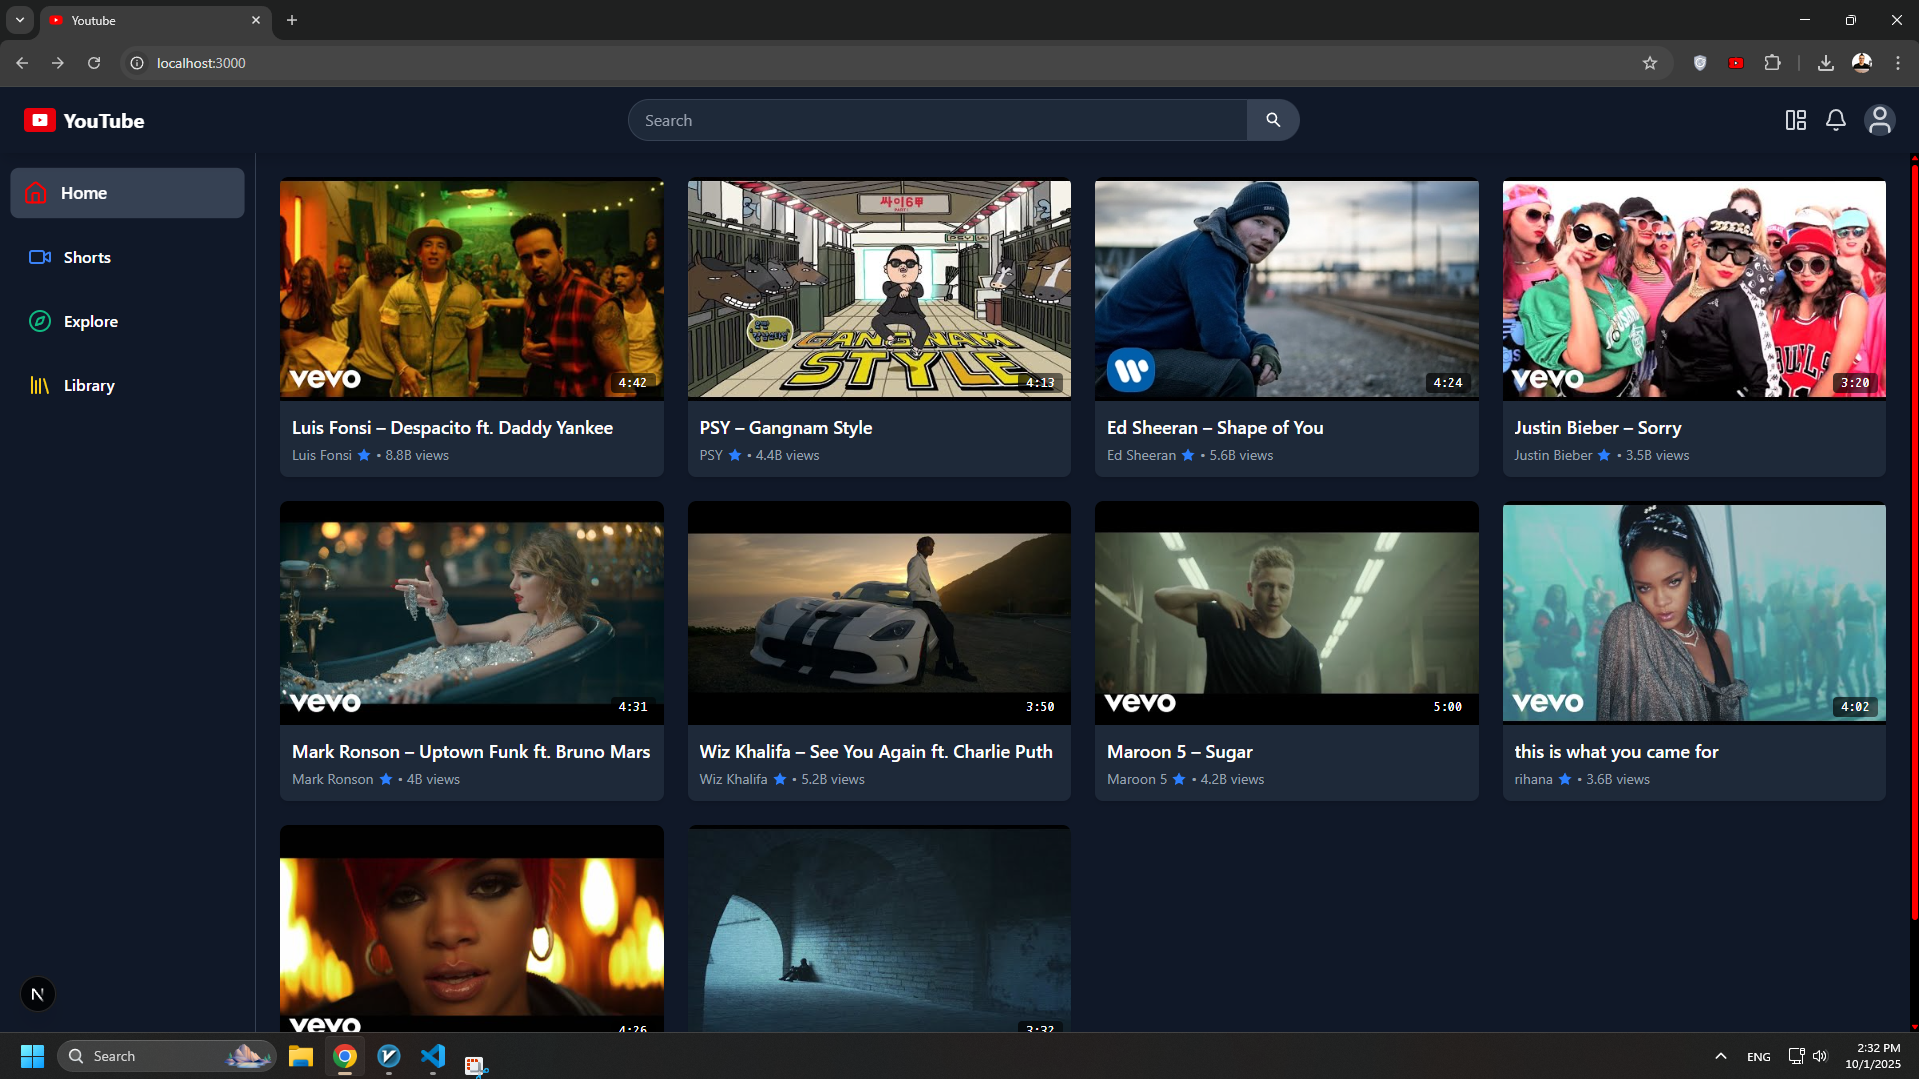This screenshot has height=1079, width=1919.
Task: Click title 'Wiz Khalifa – See You Again'
Action: (875, 751)
